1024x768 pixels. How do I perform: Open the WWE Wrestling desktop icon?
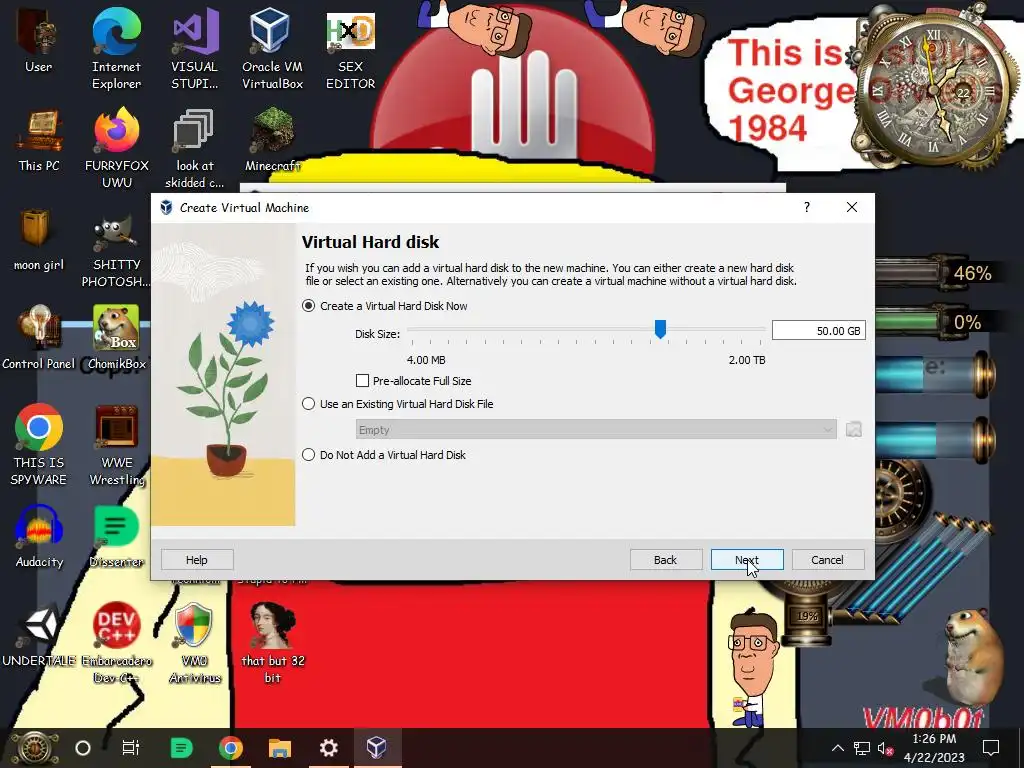click(x=116, y=445)
